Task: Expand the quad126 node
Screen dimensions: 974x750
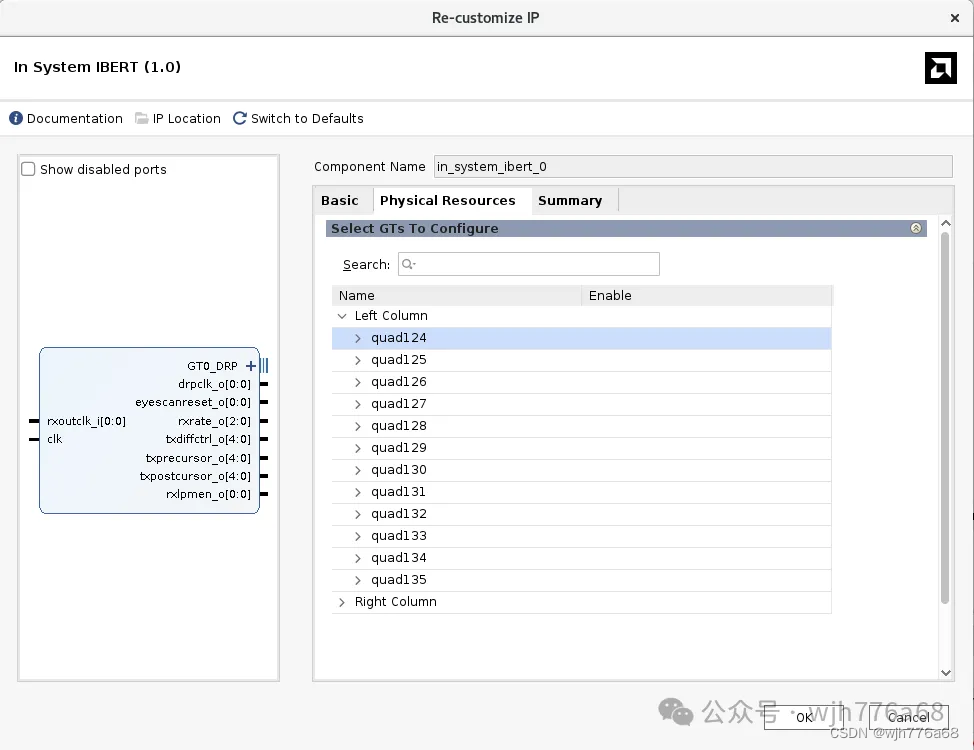Action: click(x=358, y=382)
